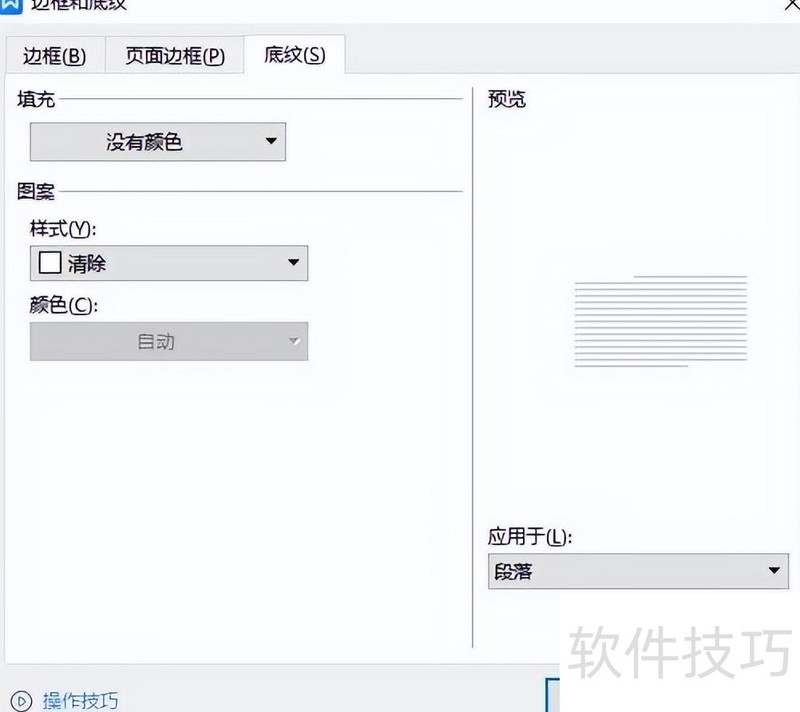Open the 应用于 dropdown showing 段落
This screenshot has height=712, width=800.
(638, 571)
